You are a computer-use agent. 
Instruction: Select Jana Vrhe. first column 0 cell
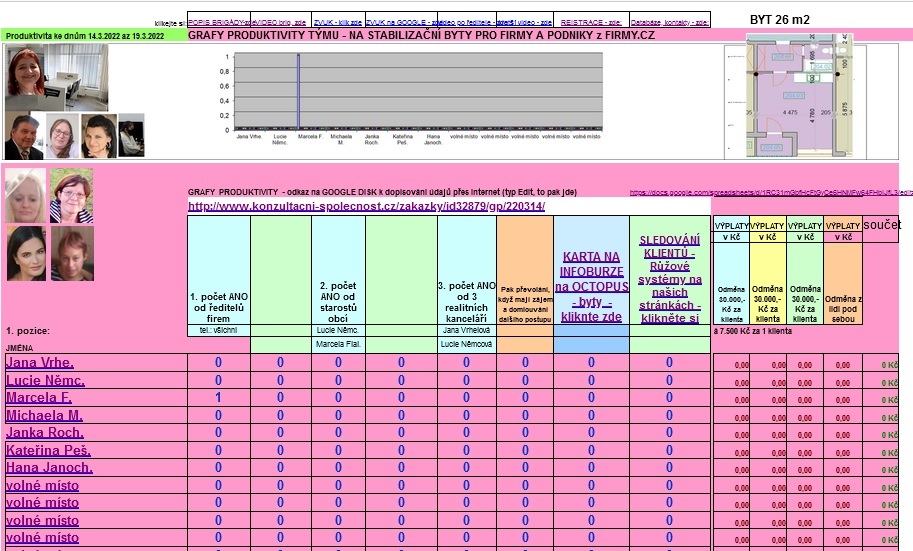pyautogui.click(x=218, y=362)
